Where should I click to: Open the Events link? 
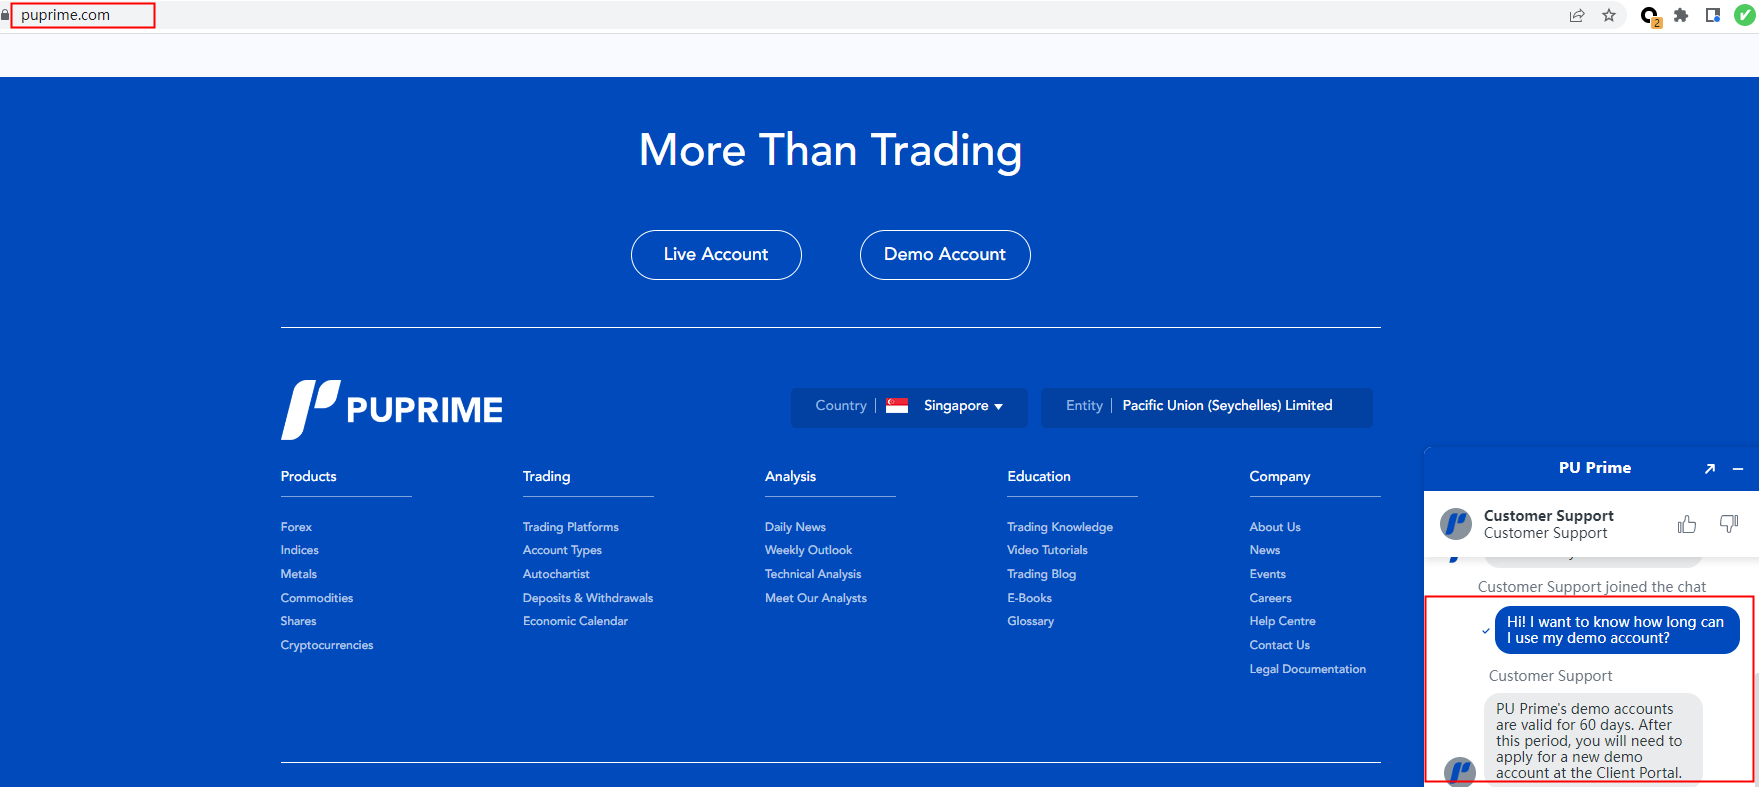pos(1267,574)
